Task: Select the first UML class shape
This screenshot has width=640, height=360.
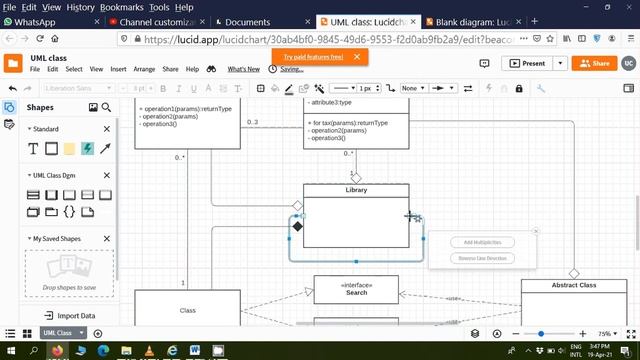Action: point(33,195)
